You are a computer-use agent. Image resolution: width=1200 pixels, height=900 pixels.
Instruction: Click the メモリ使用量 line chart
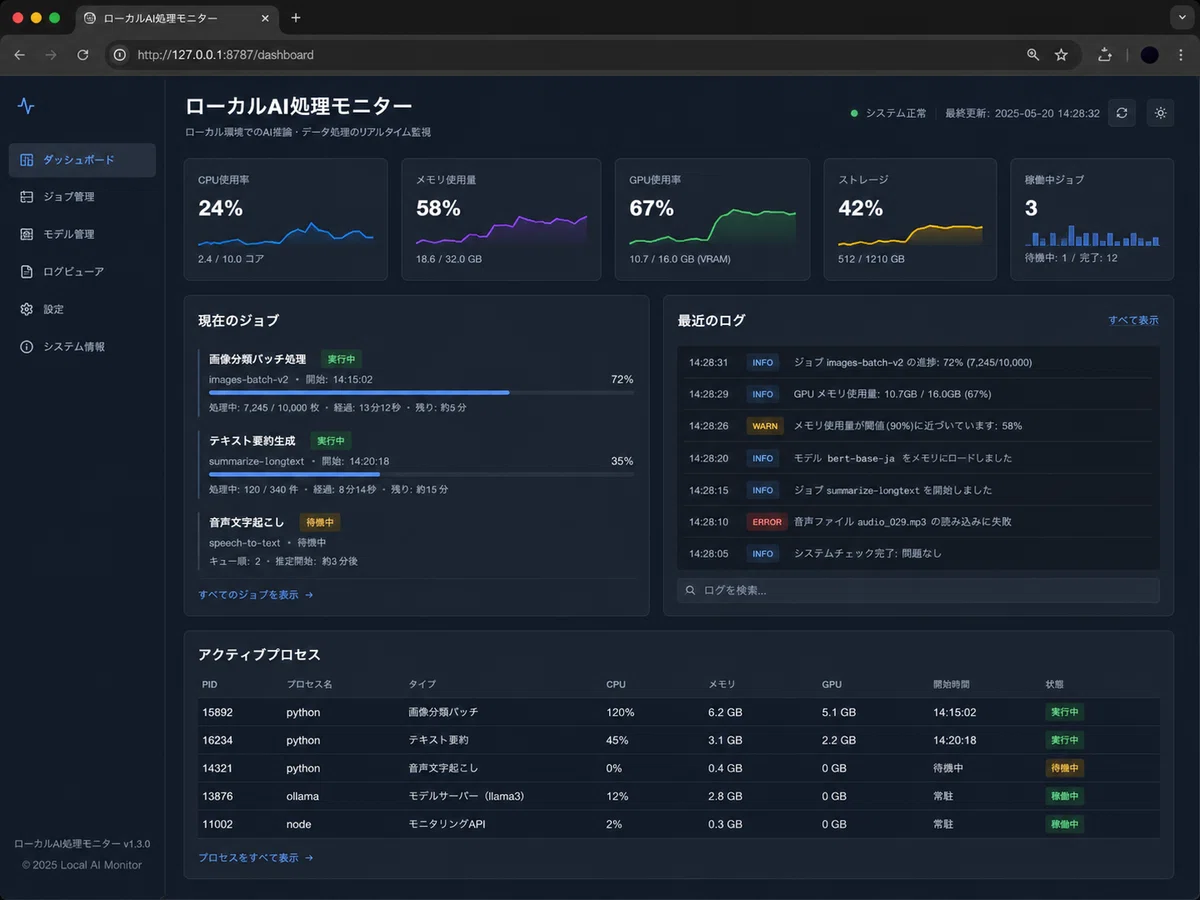502,229
